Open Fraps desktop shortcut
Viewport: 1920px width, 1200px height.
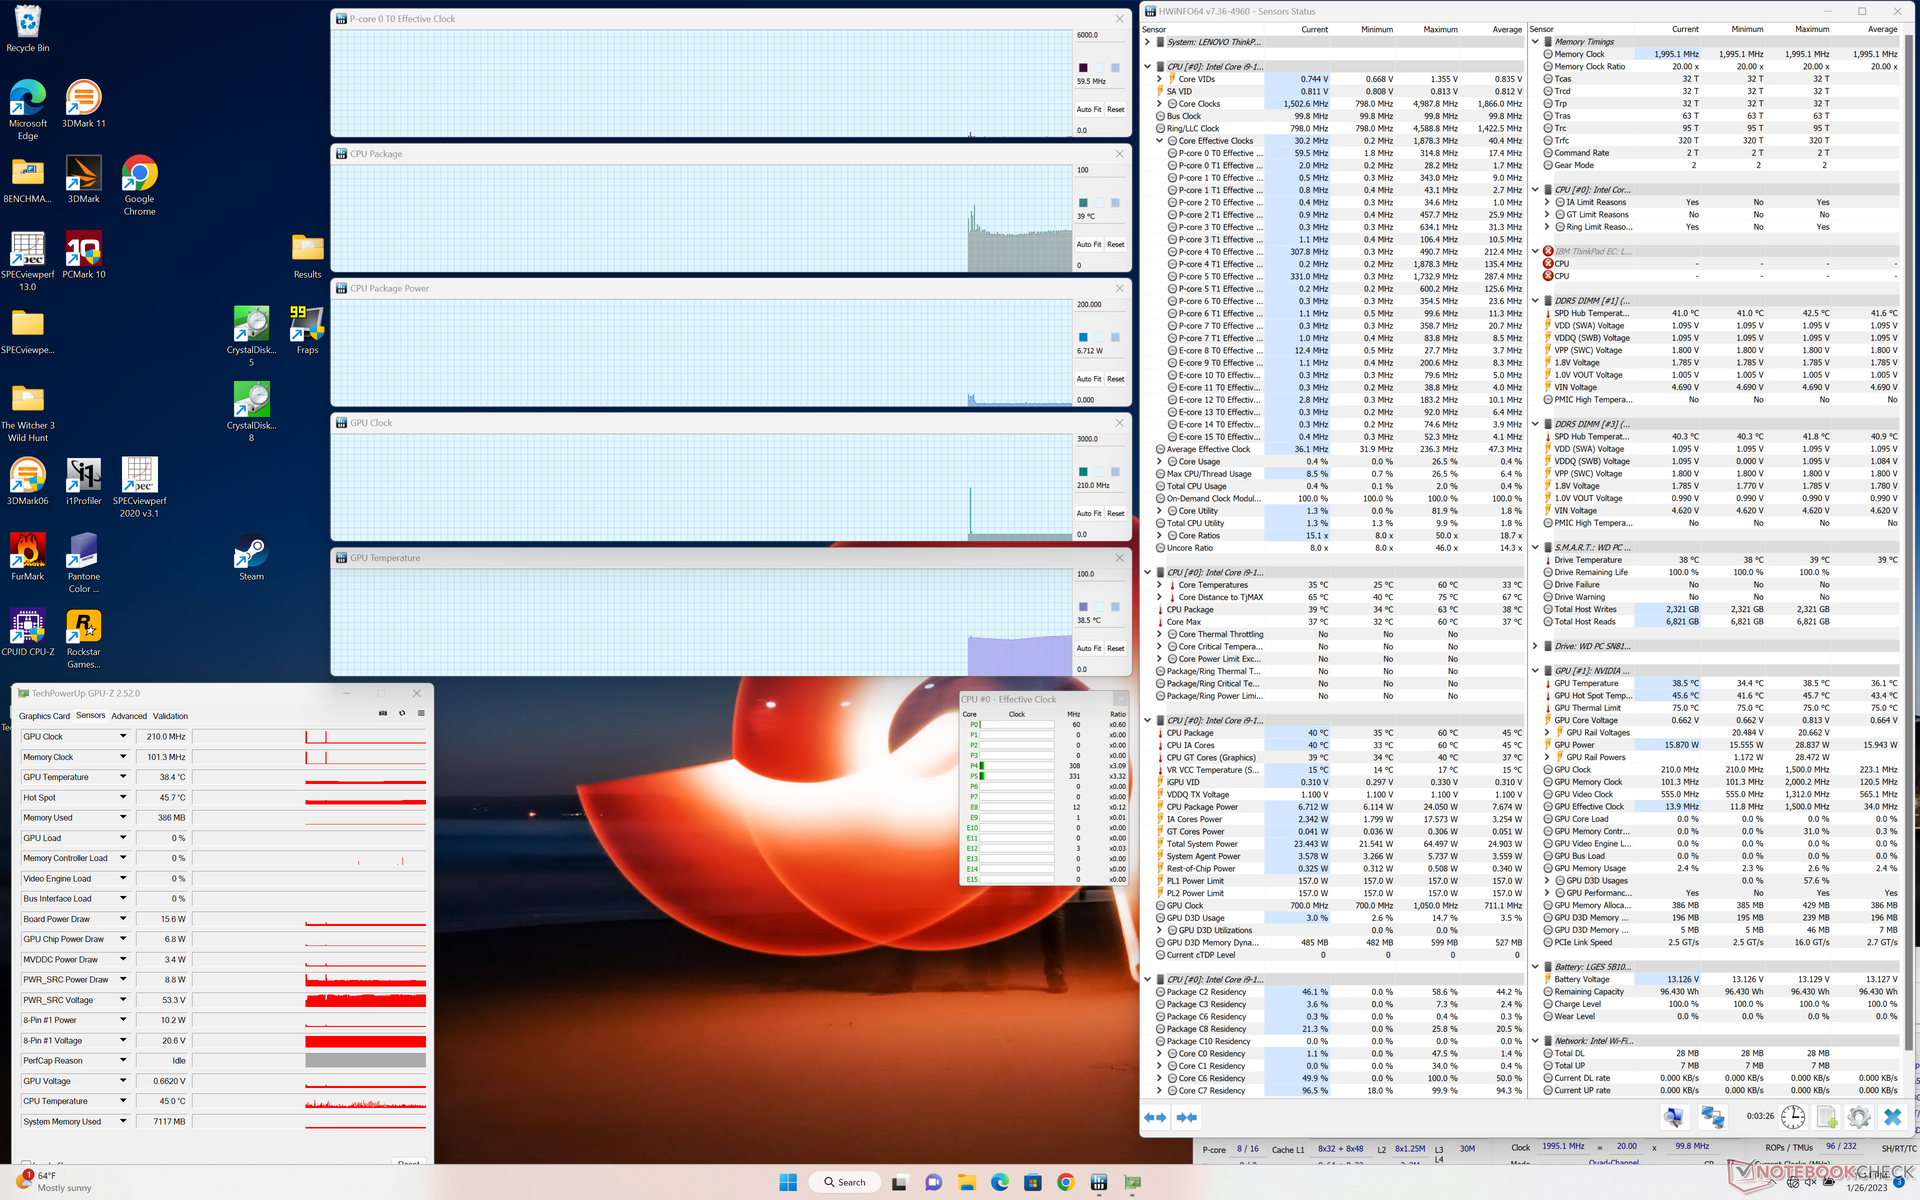307,331
